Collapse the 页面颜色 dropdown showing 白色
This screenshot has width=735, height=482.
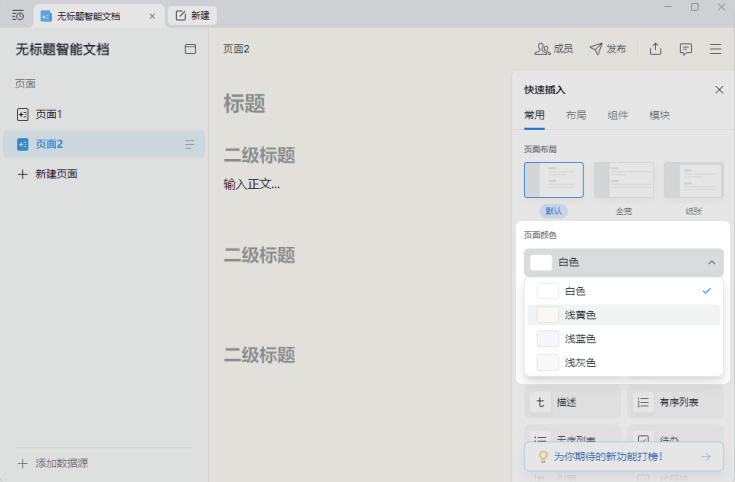[623, 262]
